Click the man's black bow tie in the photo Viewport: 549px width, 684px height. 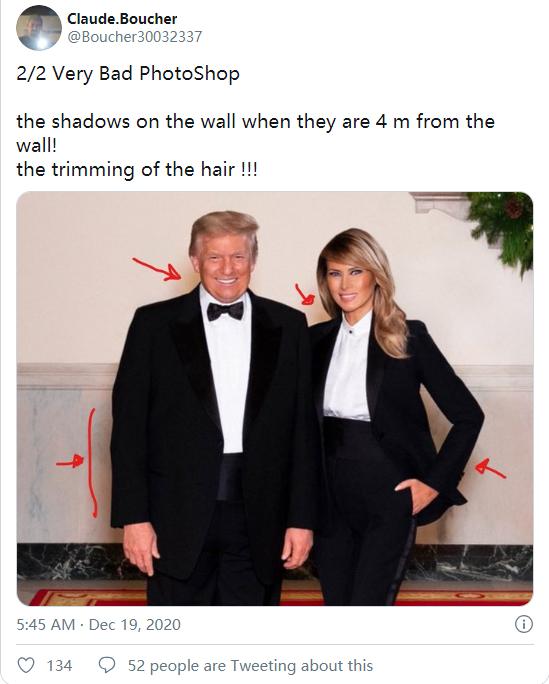point(225,311)
